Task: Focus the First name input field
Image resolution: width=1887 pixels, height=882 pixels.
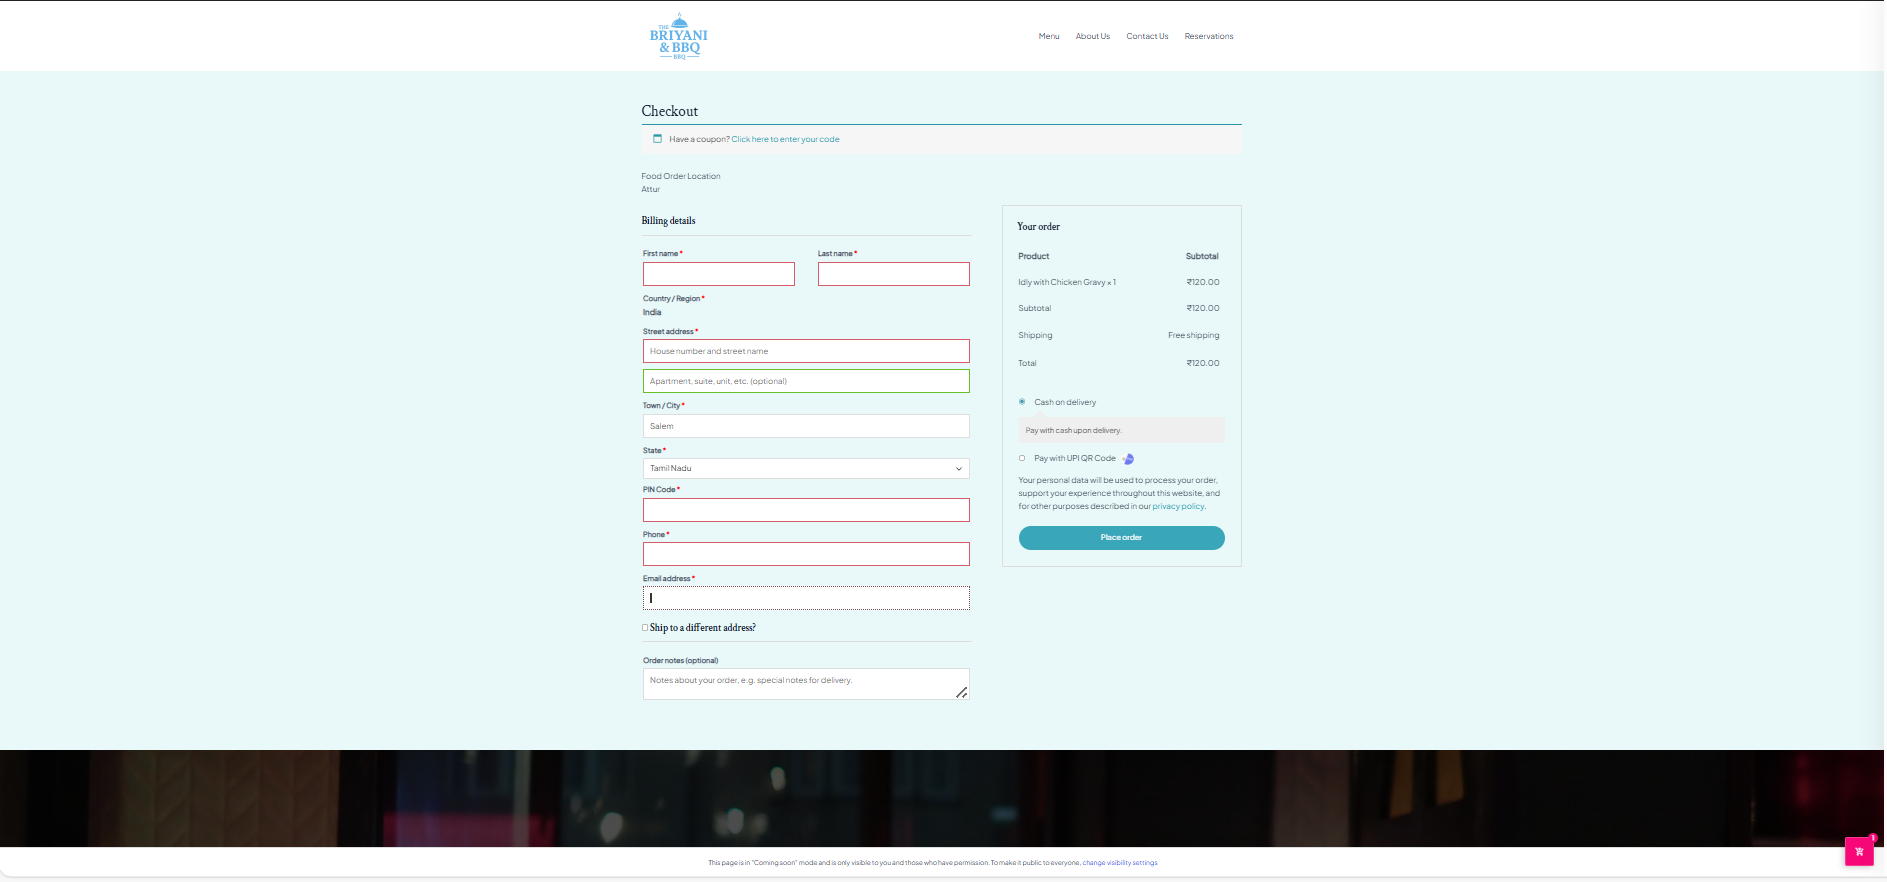Action: coord(718,274)
